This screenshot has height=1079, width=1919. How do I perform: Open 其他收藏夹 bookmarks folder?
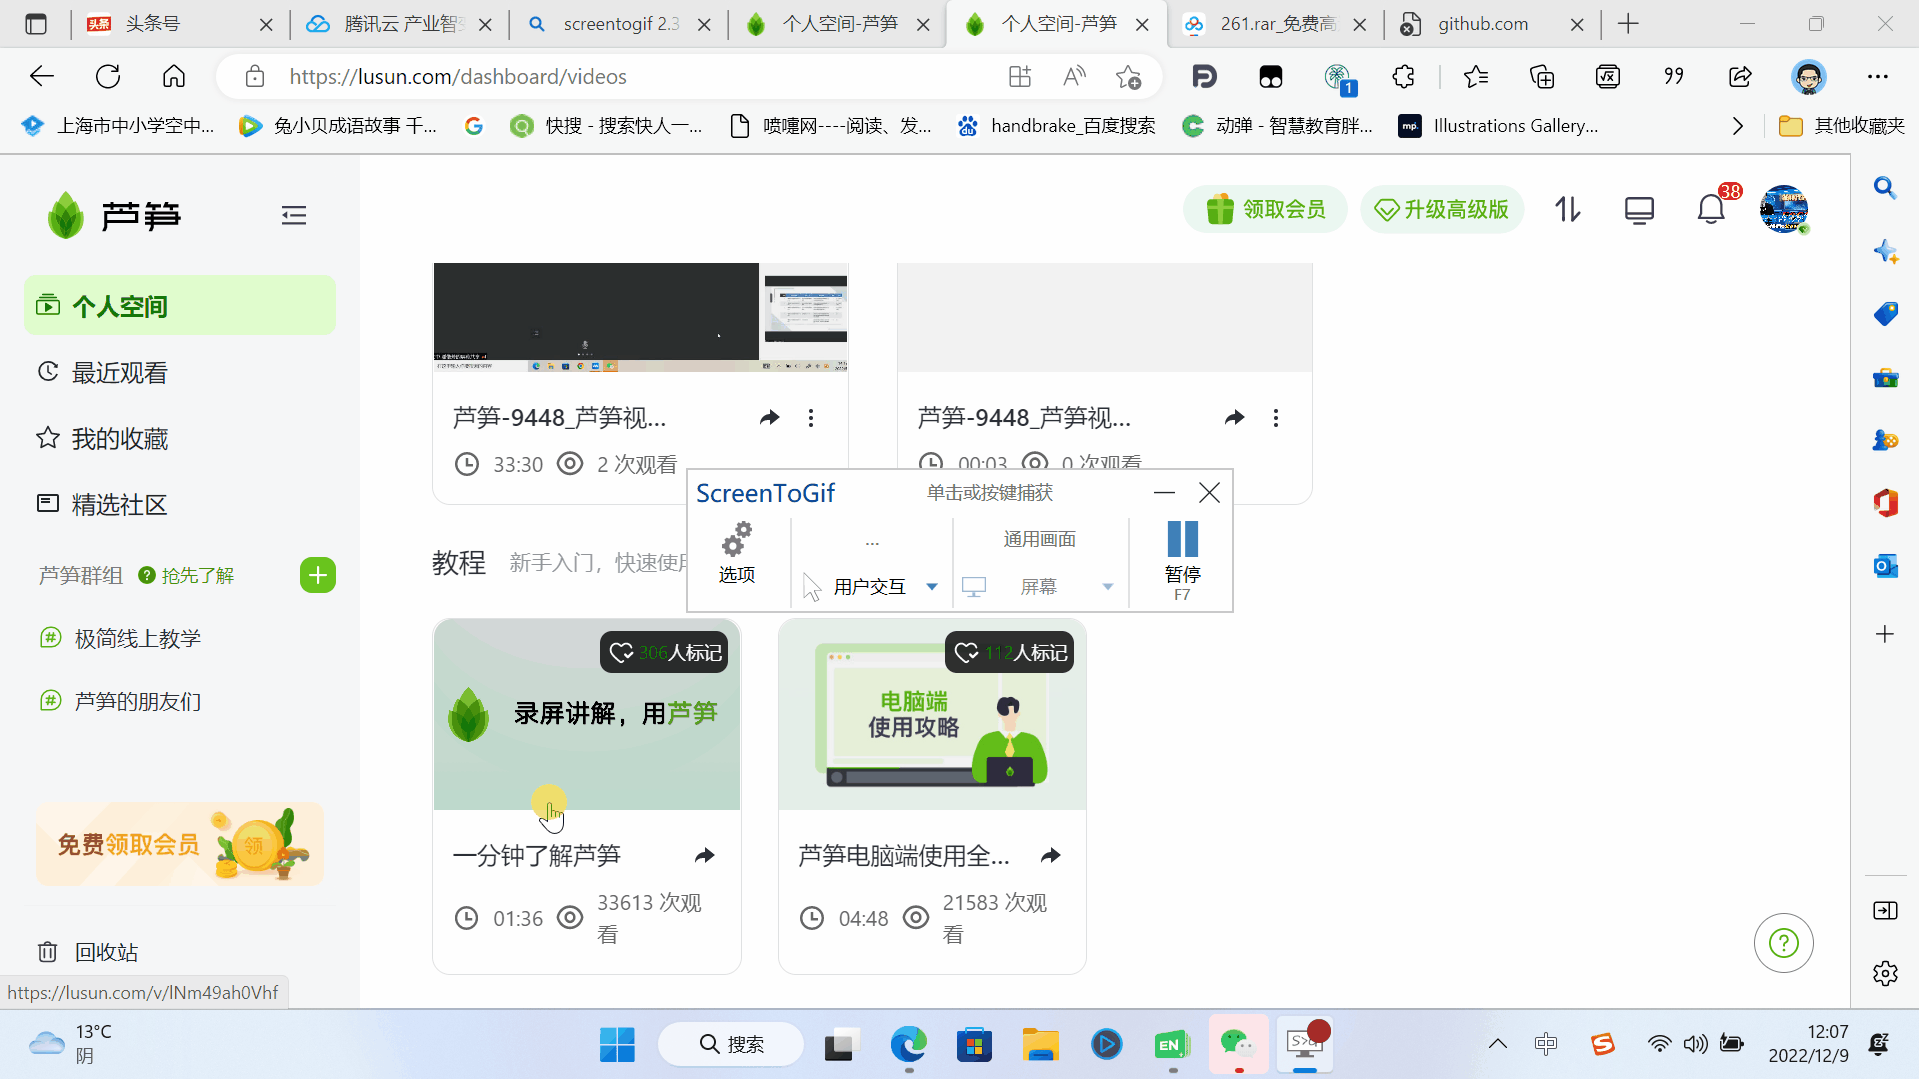1842,125
